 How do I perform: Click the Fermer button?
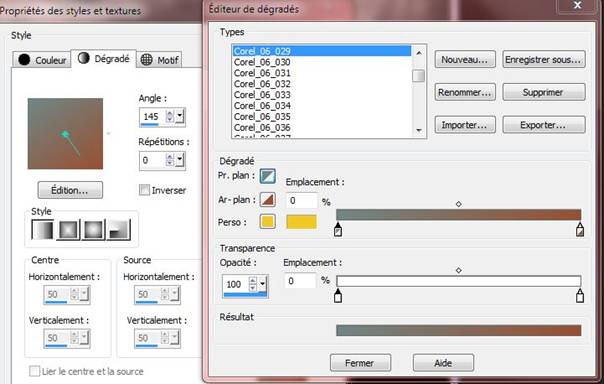pos(360,363)
